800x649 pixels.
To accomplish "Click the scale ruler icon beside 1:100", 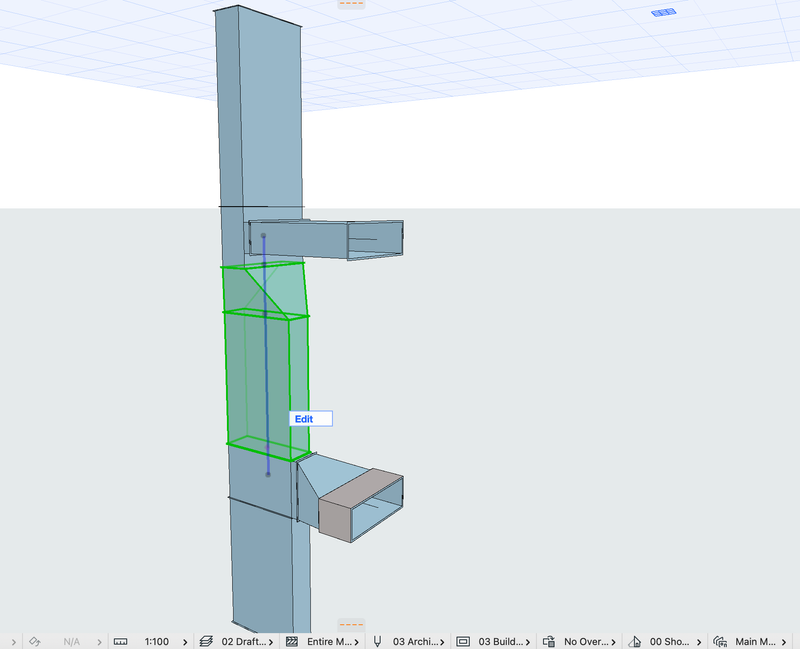I will 120,641.
